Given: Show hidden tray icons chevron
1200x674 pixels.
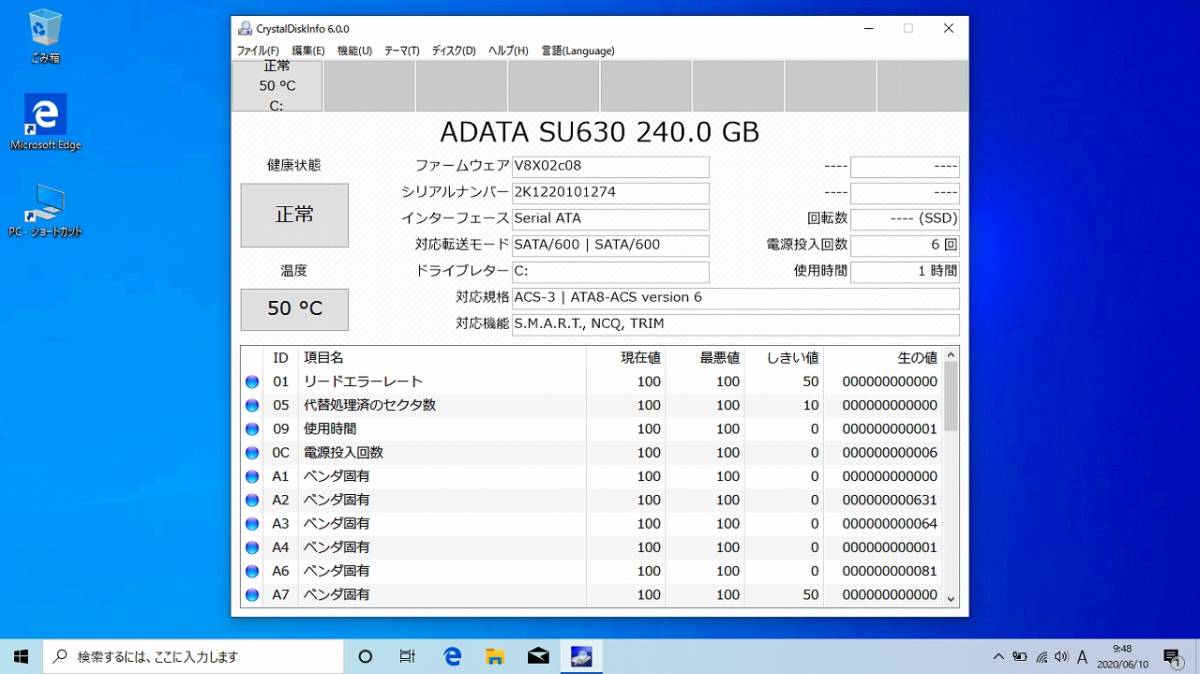Looking at the screenshot, I should pos(998,657).
